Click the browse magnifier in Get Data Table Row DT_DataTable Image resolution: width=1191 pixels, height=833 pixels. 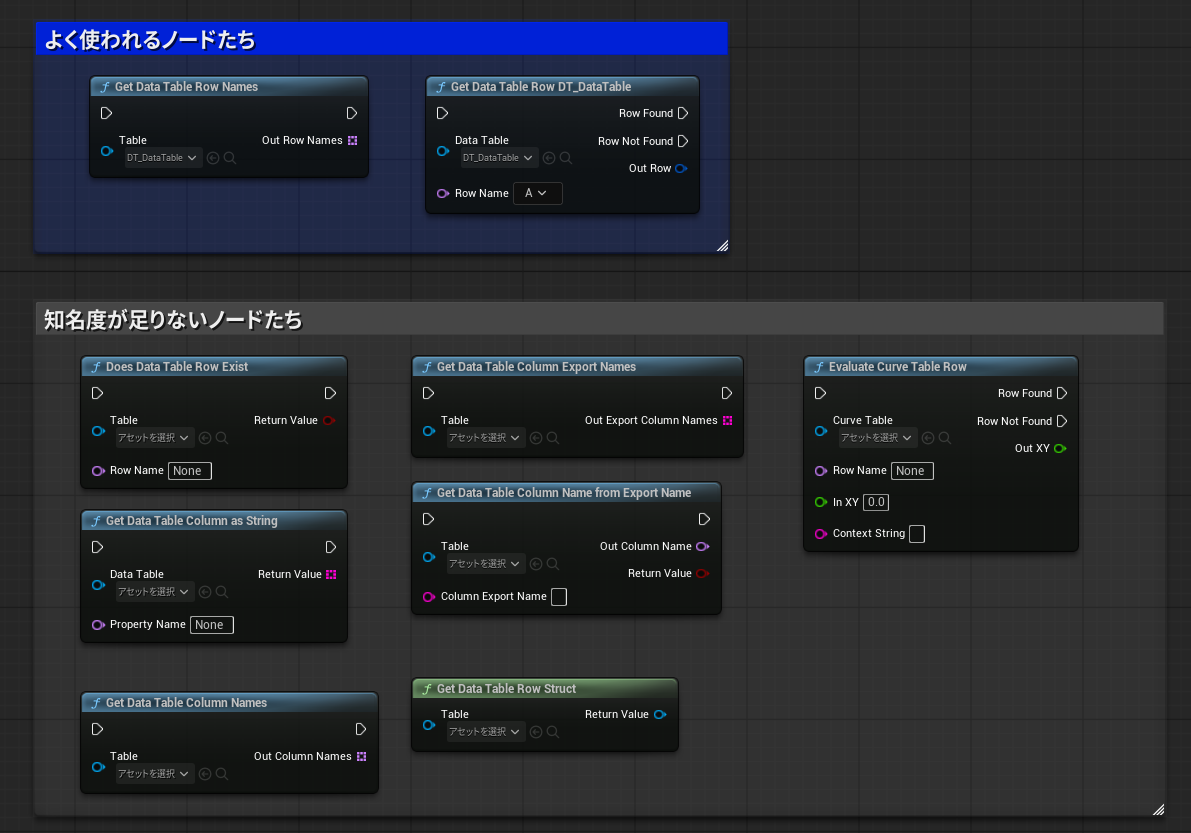(x=566, y=158)
